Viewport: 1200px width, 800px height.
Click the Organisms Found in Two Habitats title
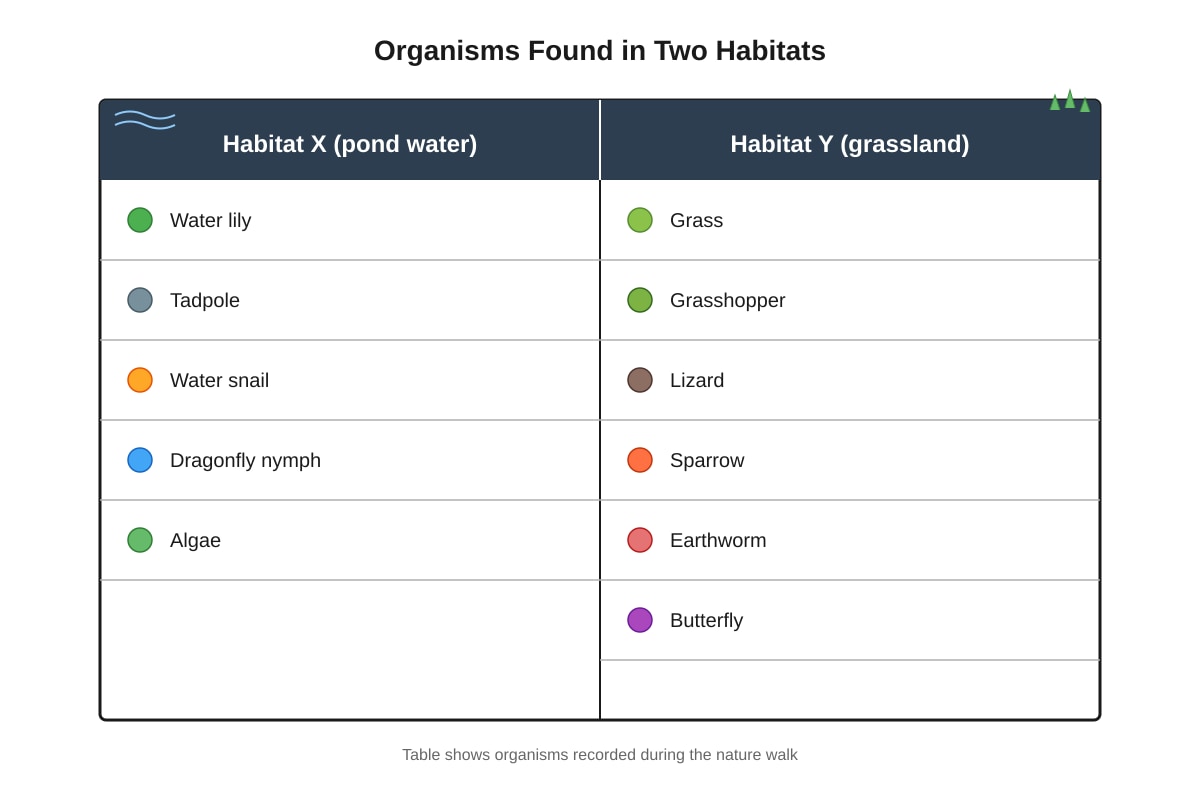pyautogui.click(x=600, y=51)
